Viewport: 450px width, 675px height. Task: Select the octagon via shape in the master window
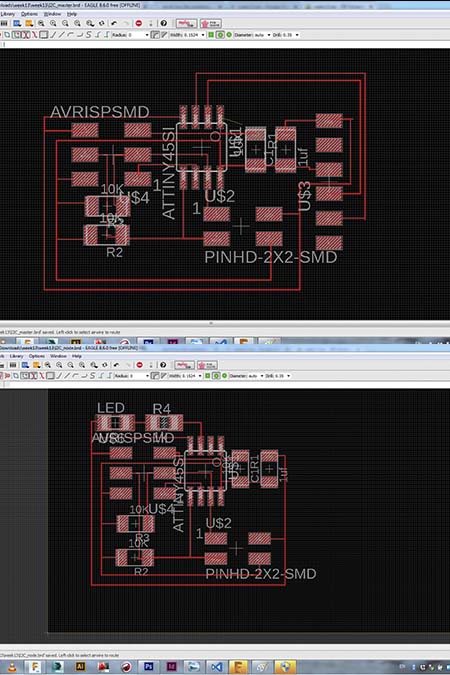229,34
